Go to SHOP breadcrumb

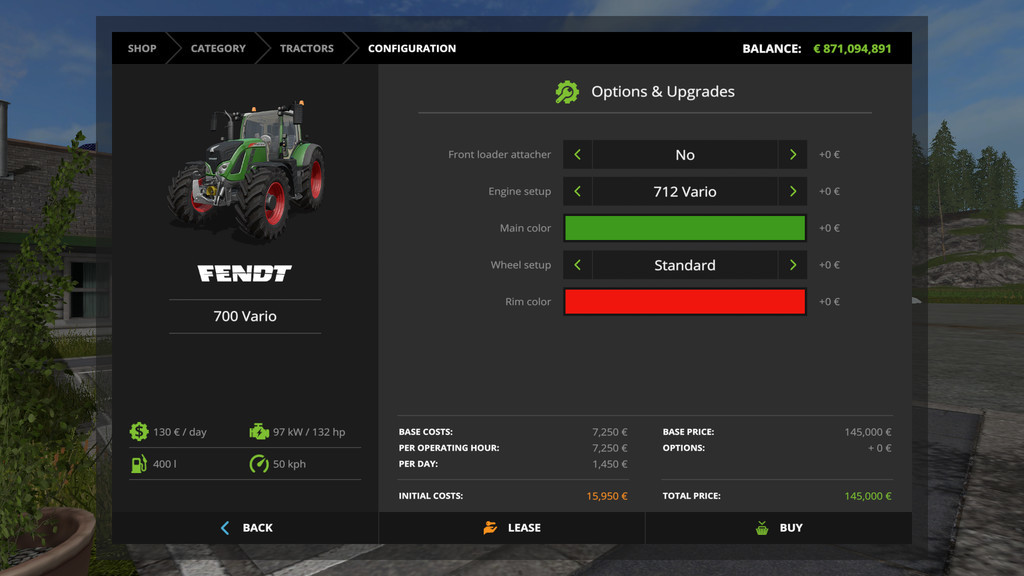(x=142, y=48)
